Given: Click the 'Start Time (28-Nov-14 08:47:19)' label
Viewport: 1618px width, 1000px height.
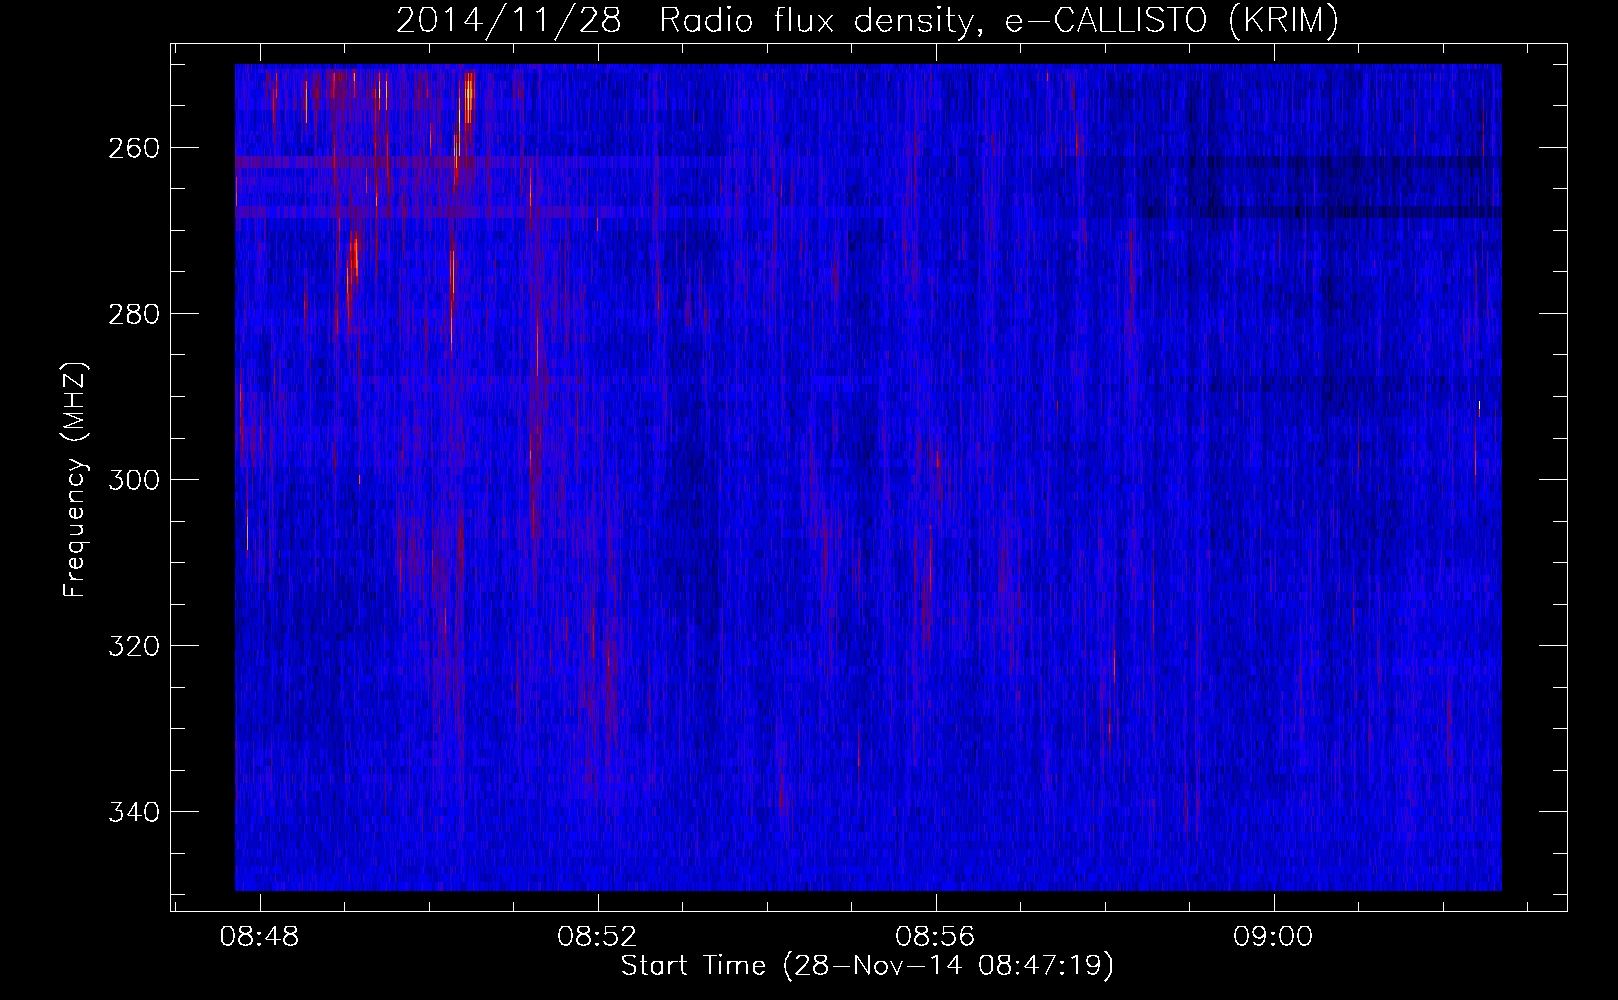Looking at the screenshot, I should tap(867, 966).
